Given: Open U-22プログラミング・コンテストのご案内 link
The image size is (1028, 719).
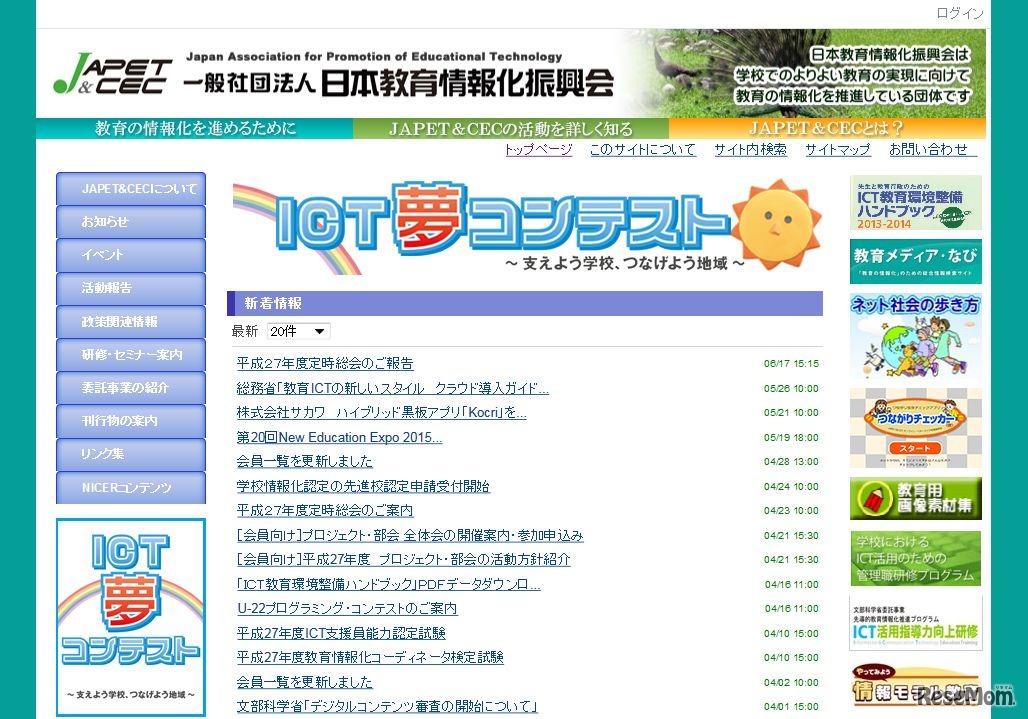Looking at the screenshot, I should click(x=347, y=609).
